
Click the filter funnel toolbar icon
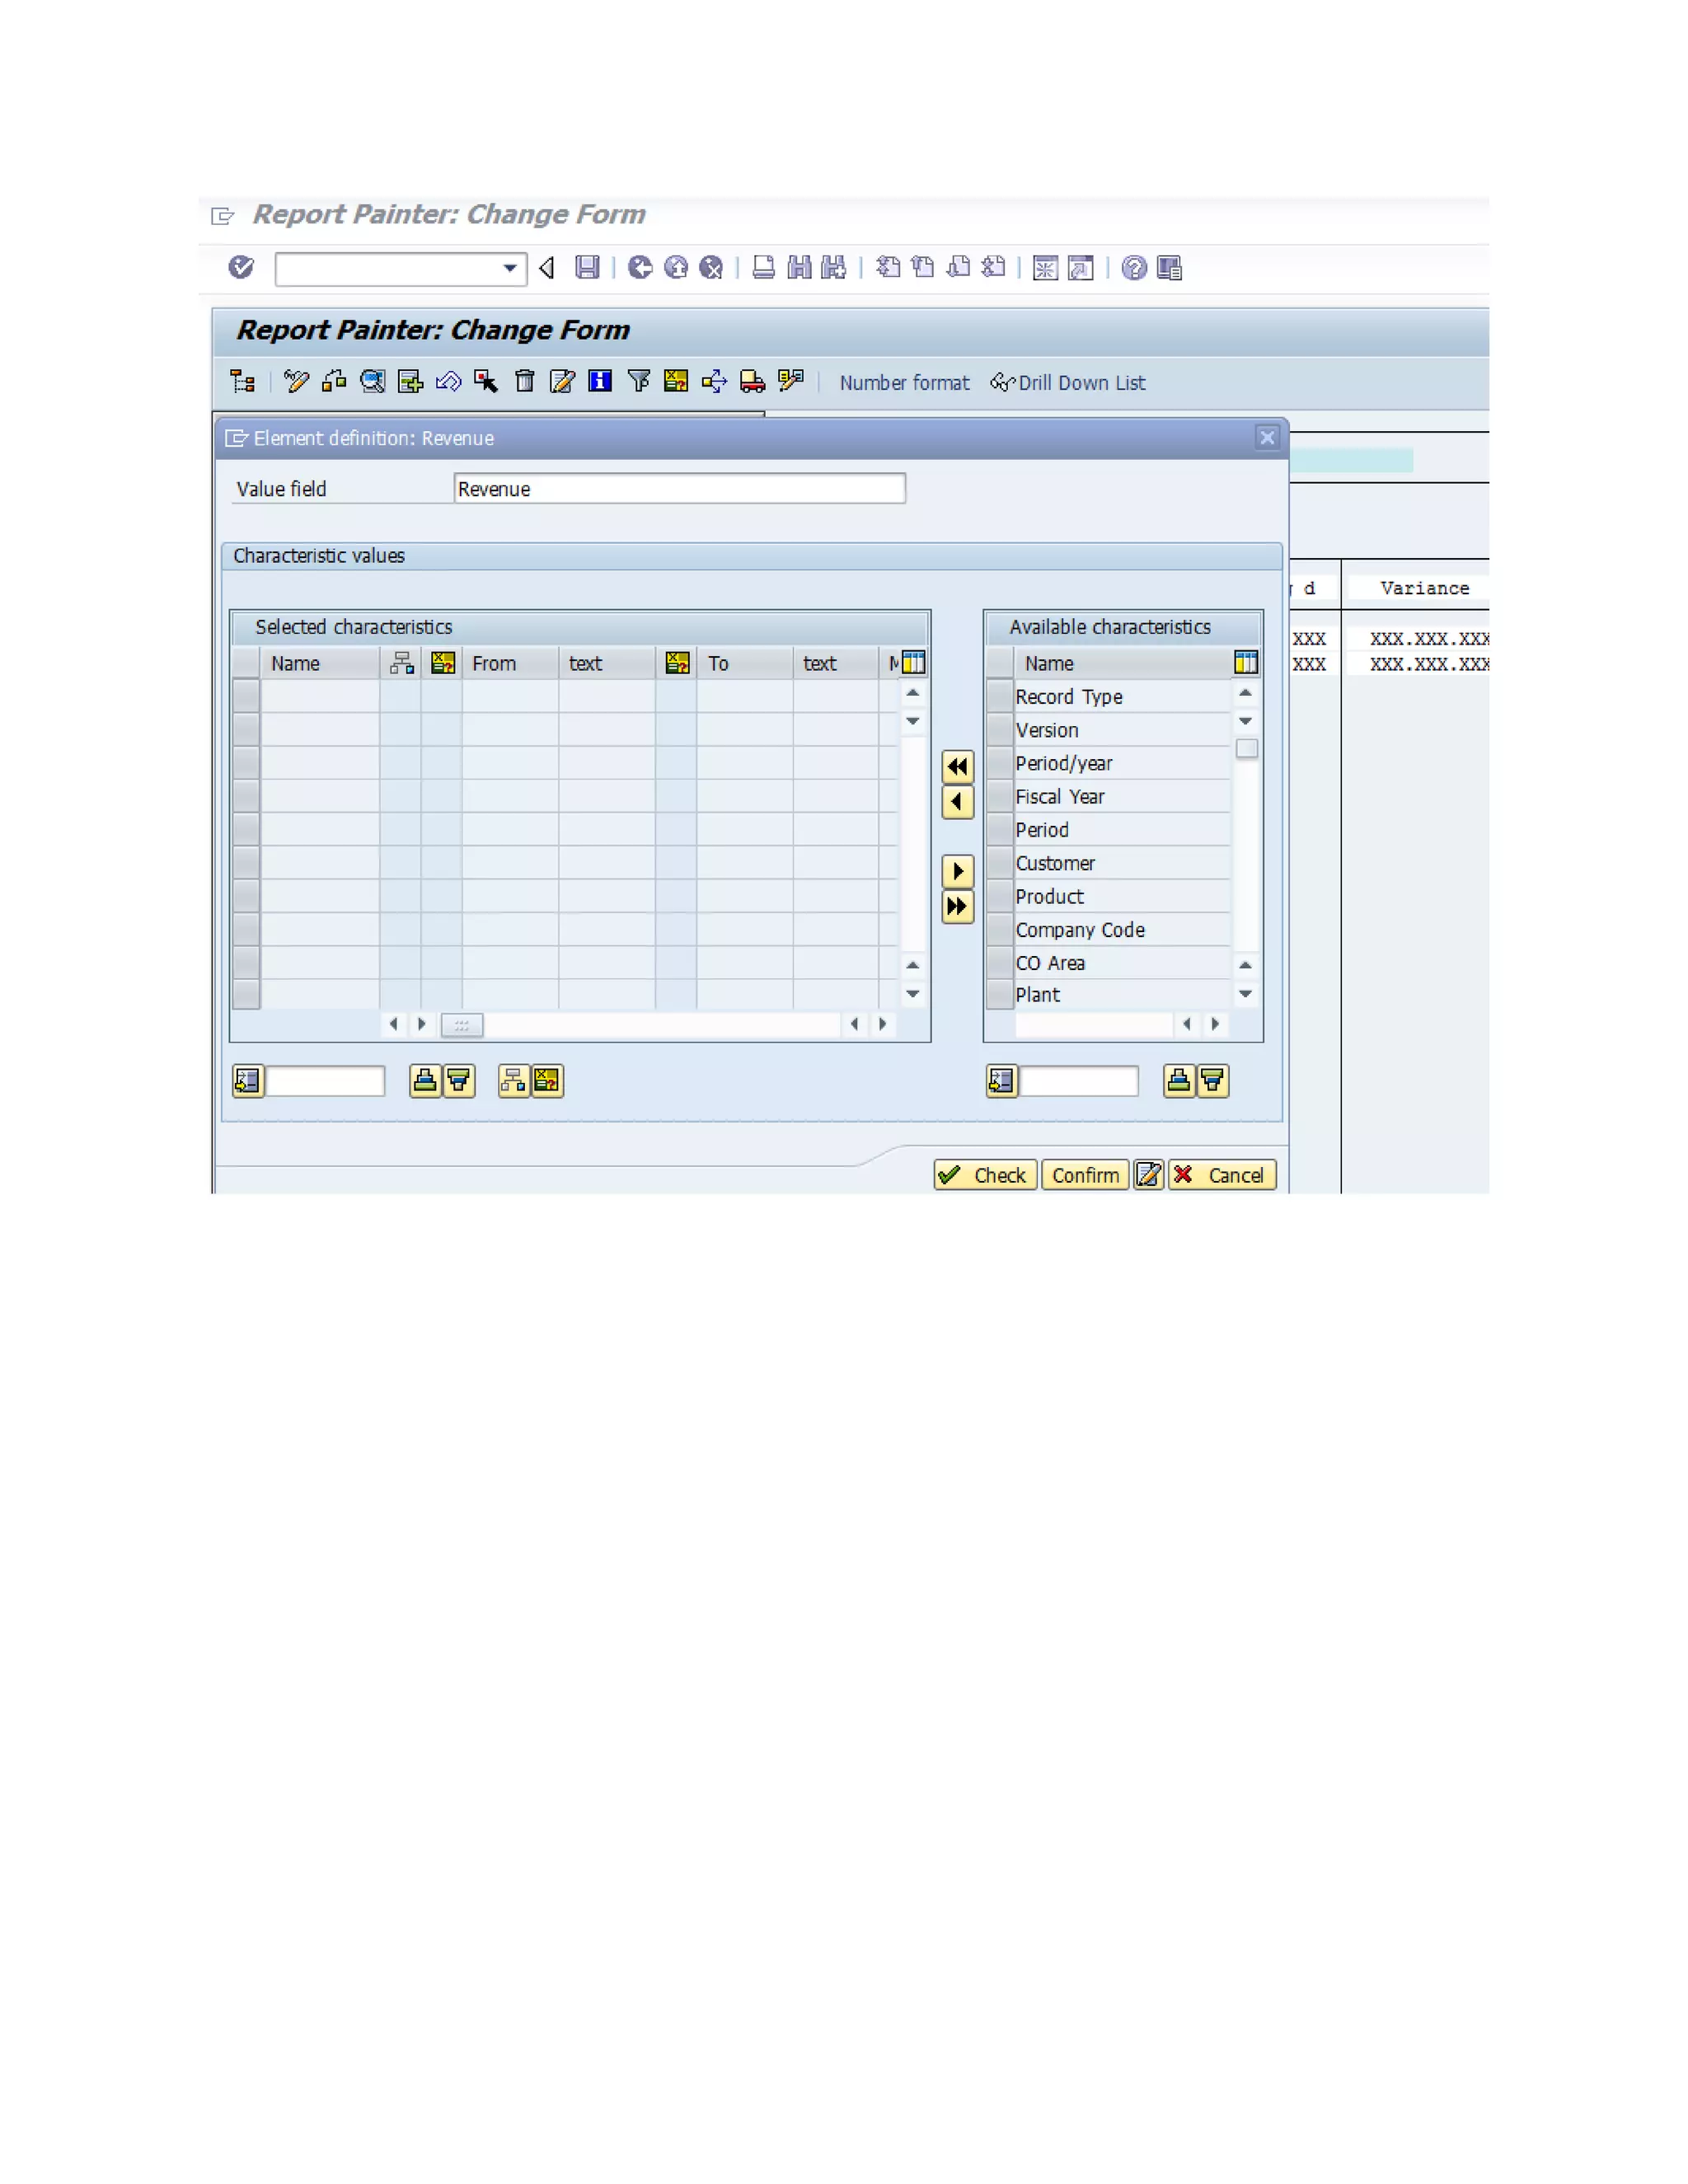638,381
